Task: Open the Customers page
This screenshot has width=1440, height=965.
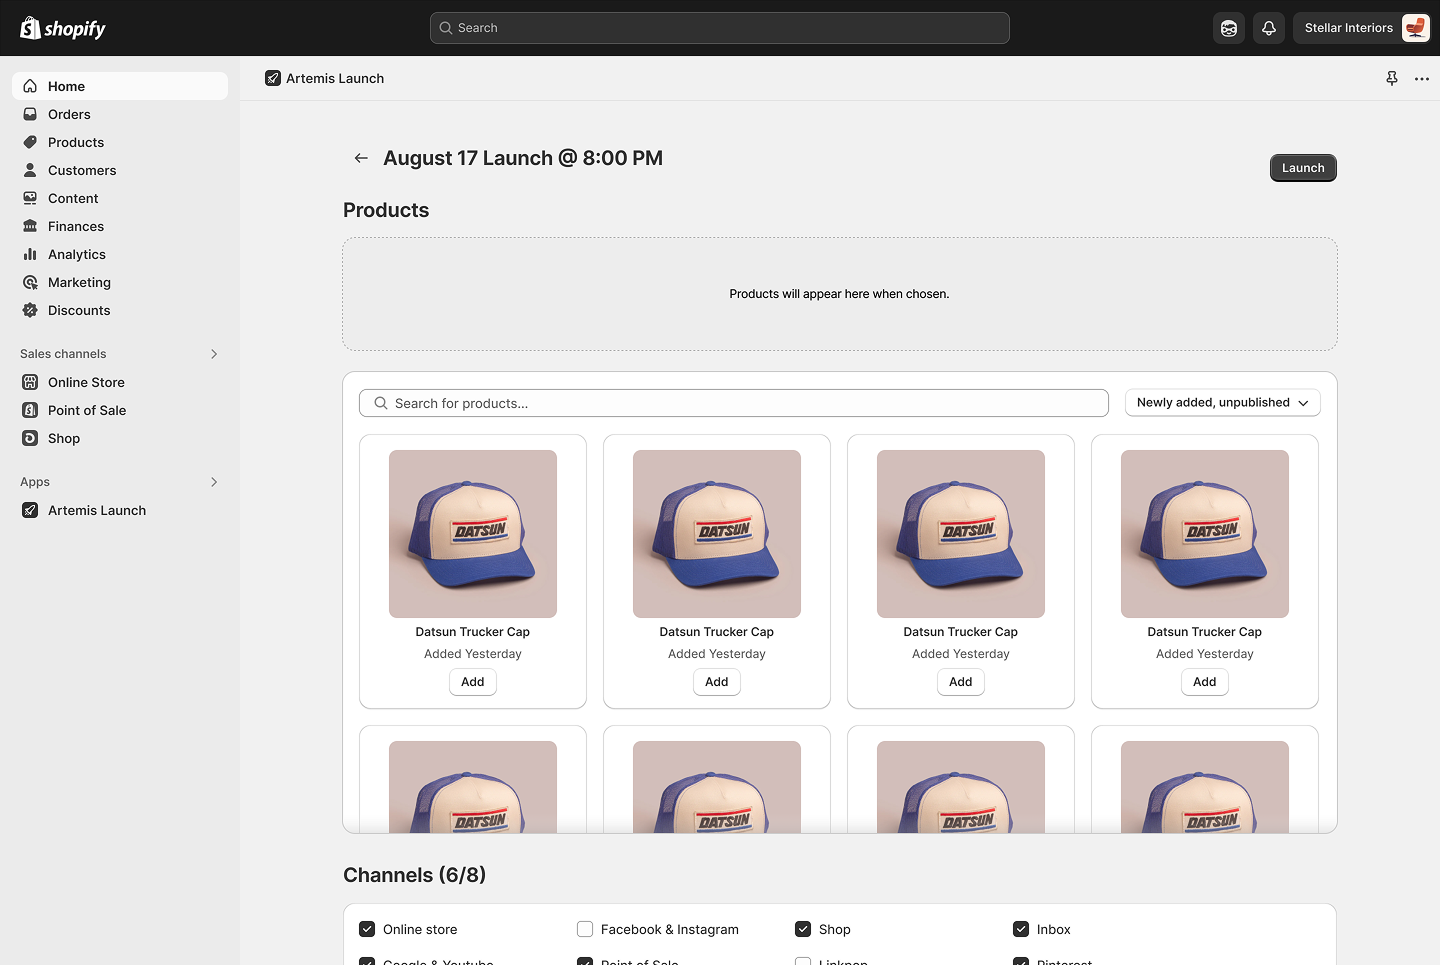Action: point(81,170)
